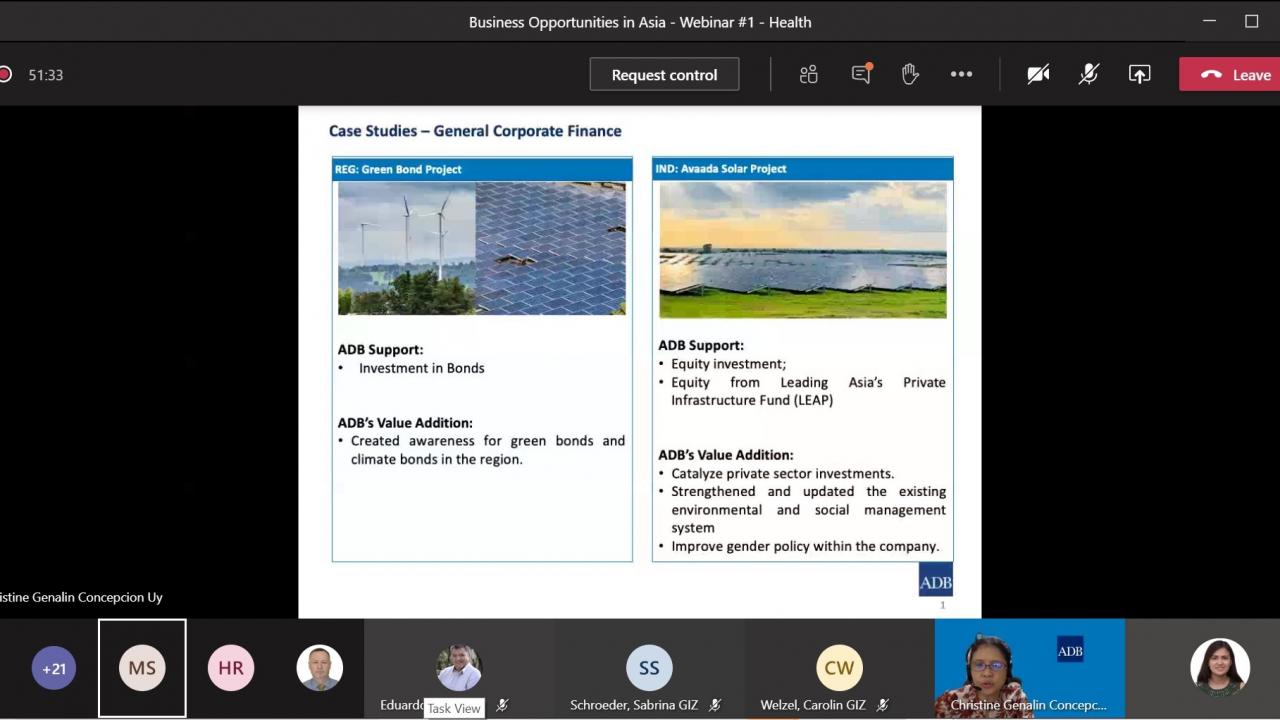Open More actions ellipsis menu
This screenshot has height=720, width=1280.
(961, 74)
